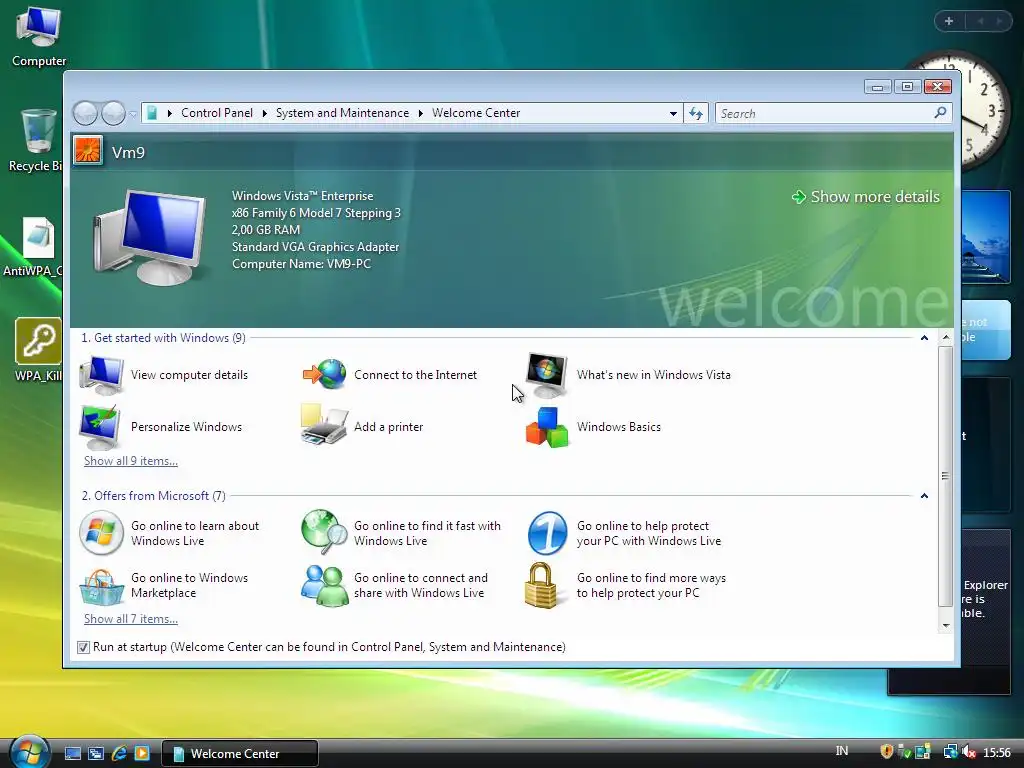This screenshot has height=768, width=1024.
Task: Click the 2. Offers from Microsoft (7) heading
Action: 153,496
